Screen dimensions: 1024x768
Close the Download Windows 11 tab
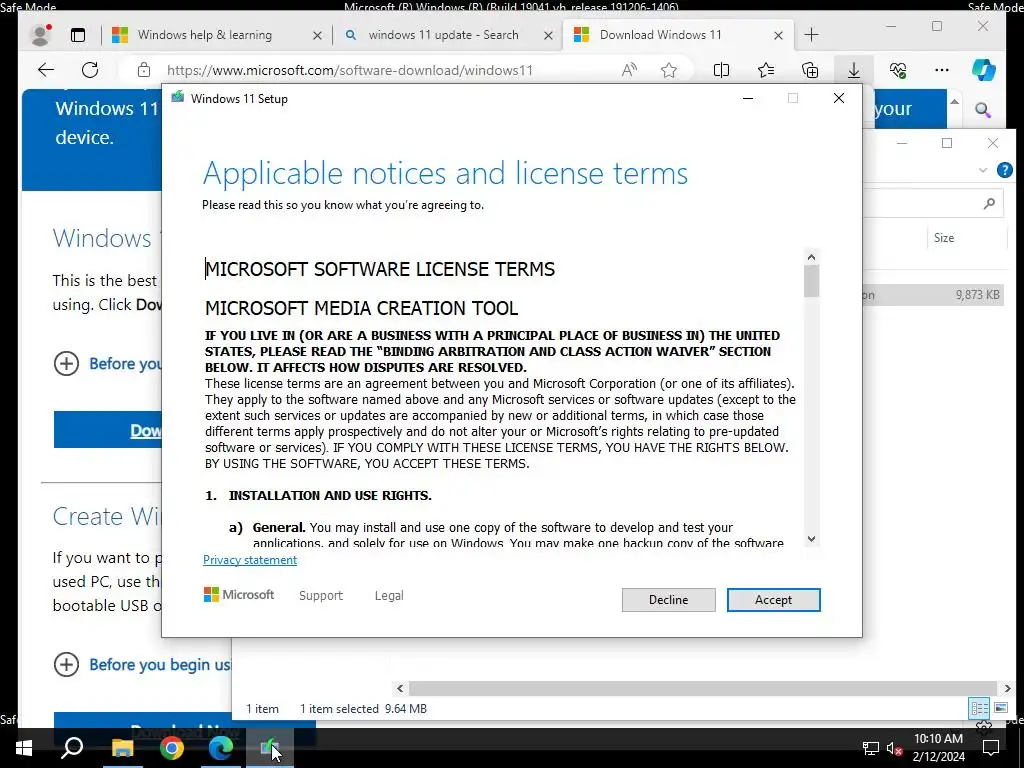(x=778, y=35)
